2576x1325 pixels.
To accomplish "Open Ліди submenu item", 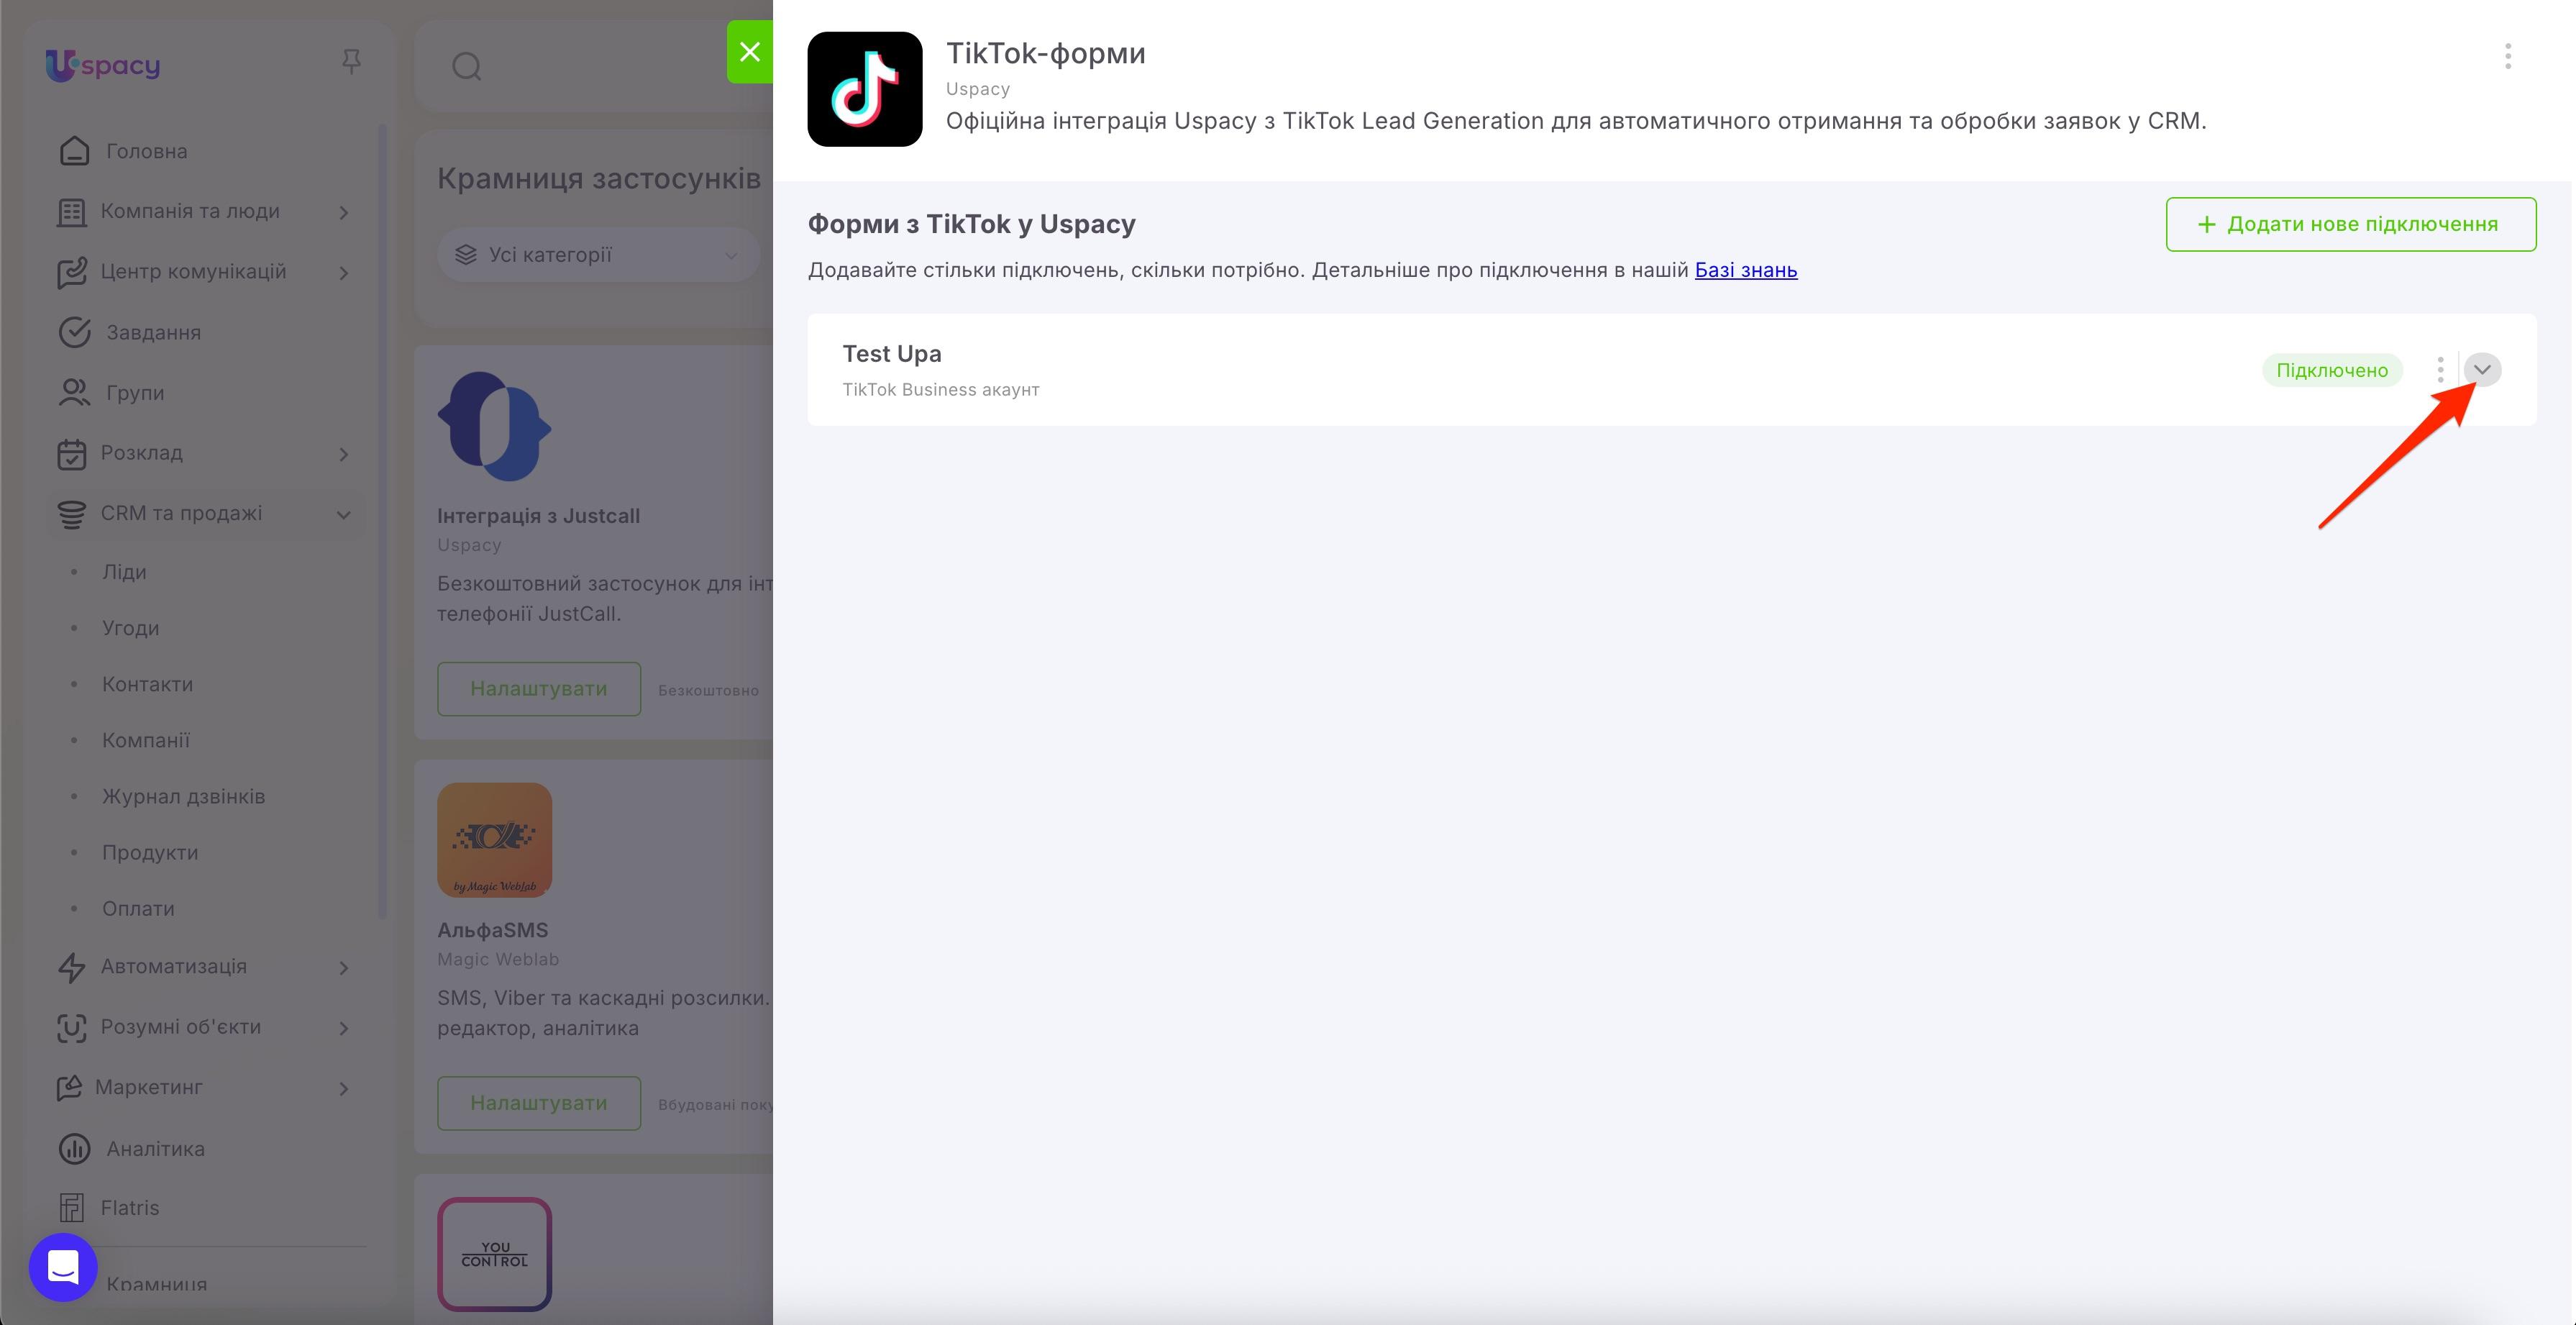I will coord(124,572).
